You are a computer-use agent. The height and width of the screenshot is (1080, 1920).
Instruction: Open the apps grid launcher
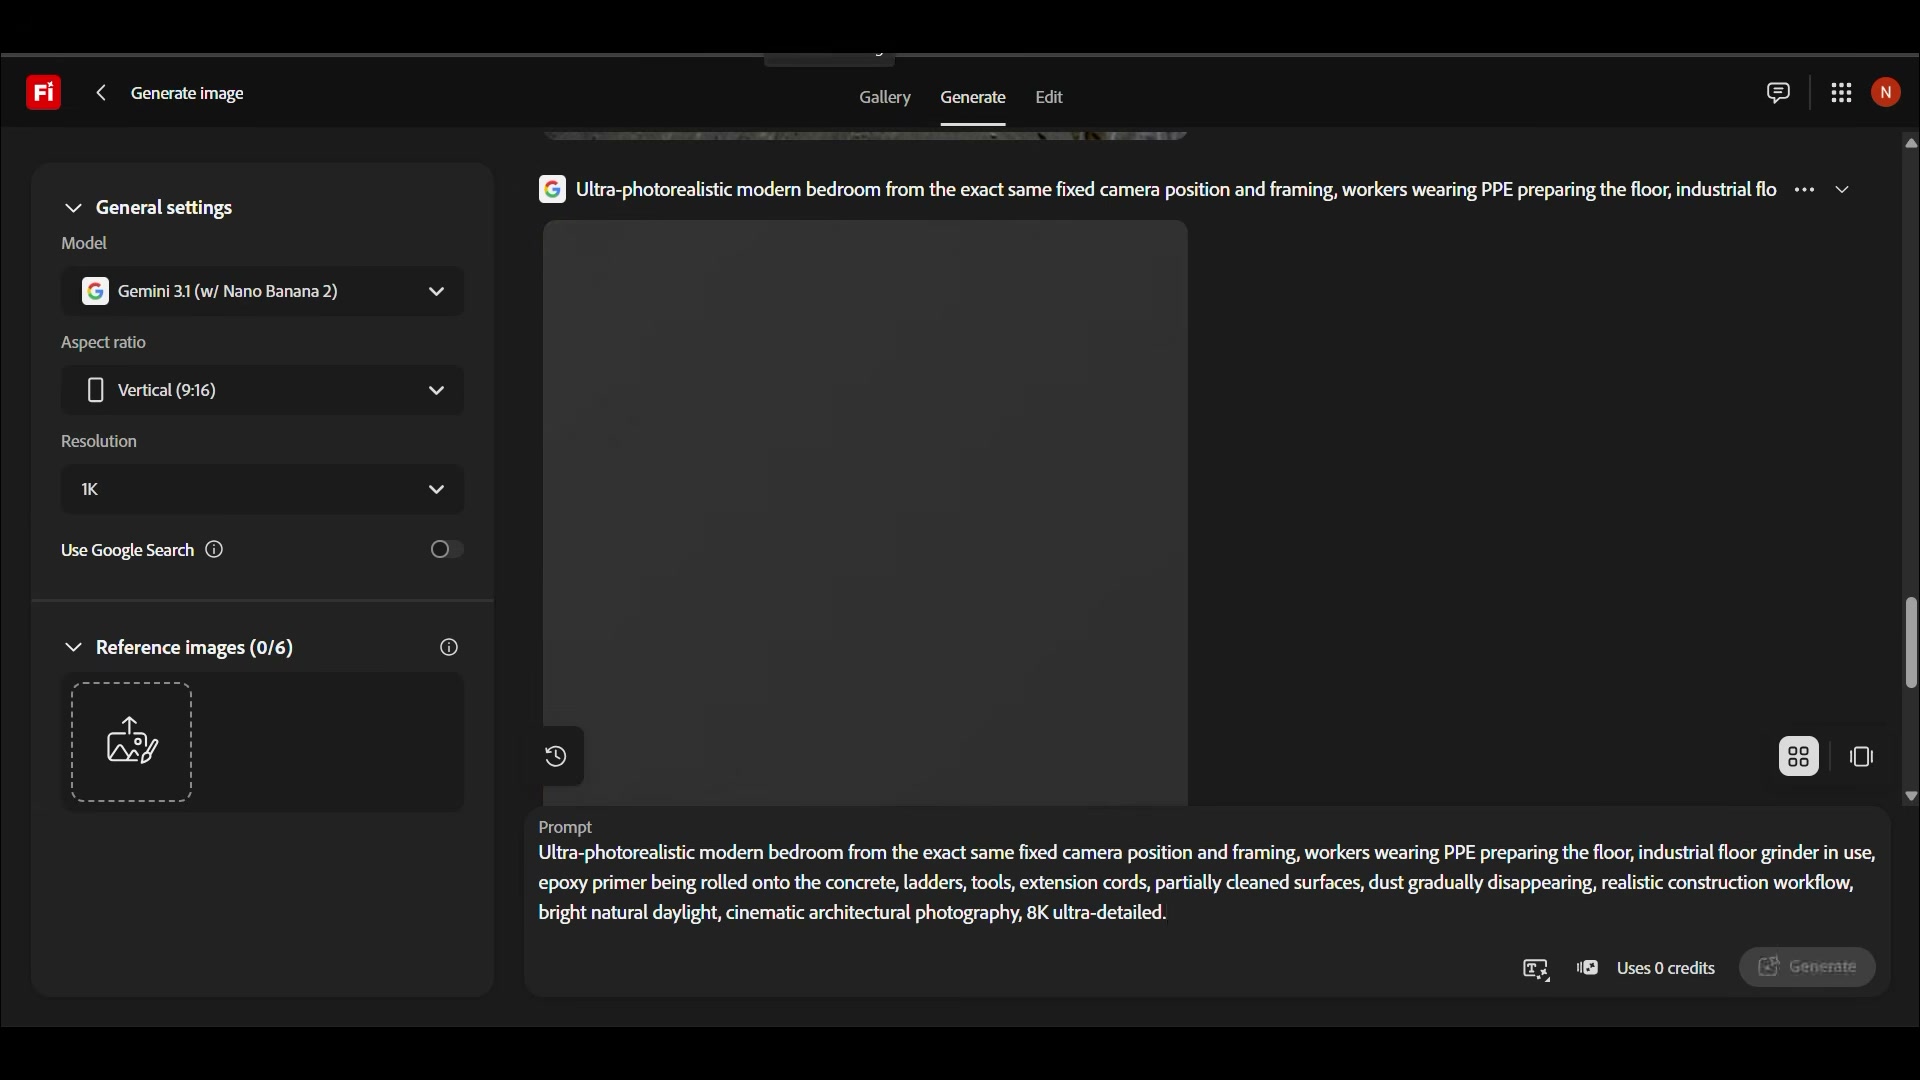1842,93
